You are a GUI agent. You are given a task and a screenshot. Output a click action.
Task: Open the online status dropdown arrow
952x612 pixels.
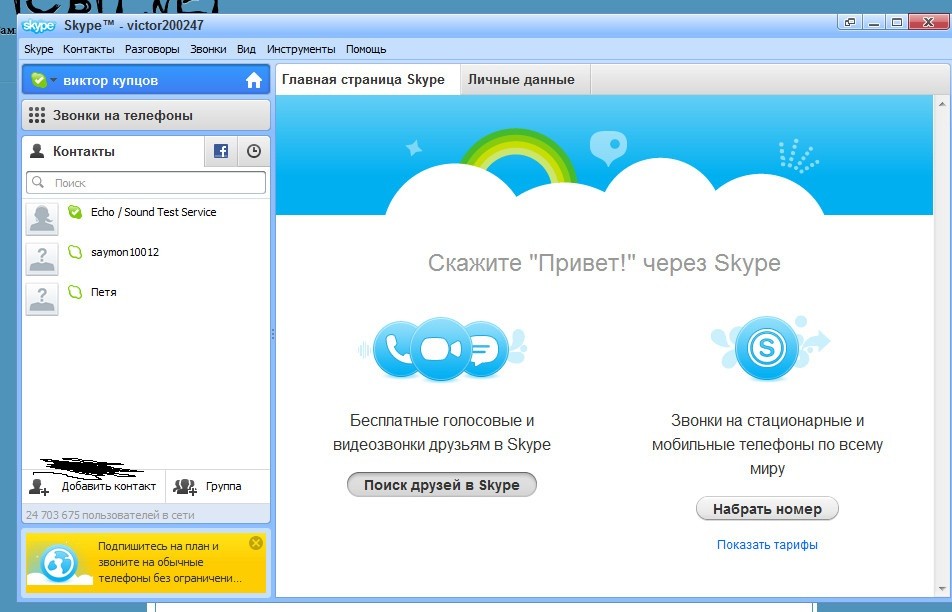click(53, 80)
